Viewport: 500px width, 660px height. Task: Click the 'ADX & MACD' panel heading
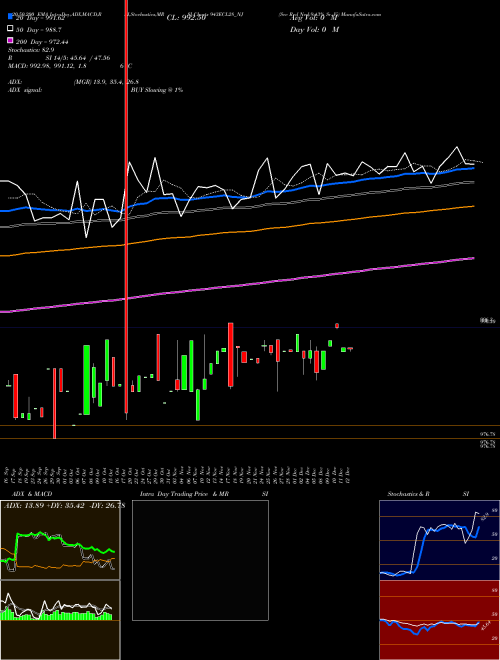[32, 494]
